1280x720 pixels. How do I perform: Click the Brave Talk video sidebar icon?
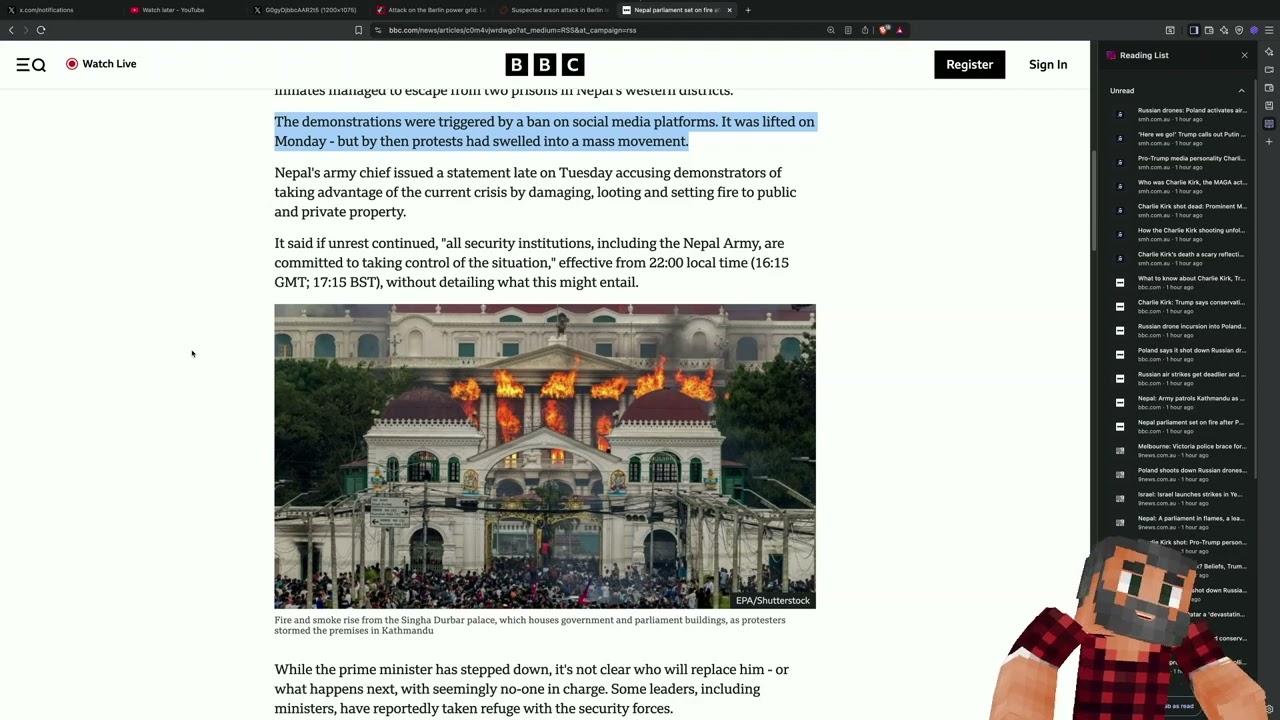(x=1269, y=69)
